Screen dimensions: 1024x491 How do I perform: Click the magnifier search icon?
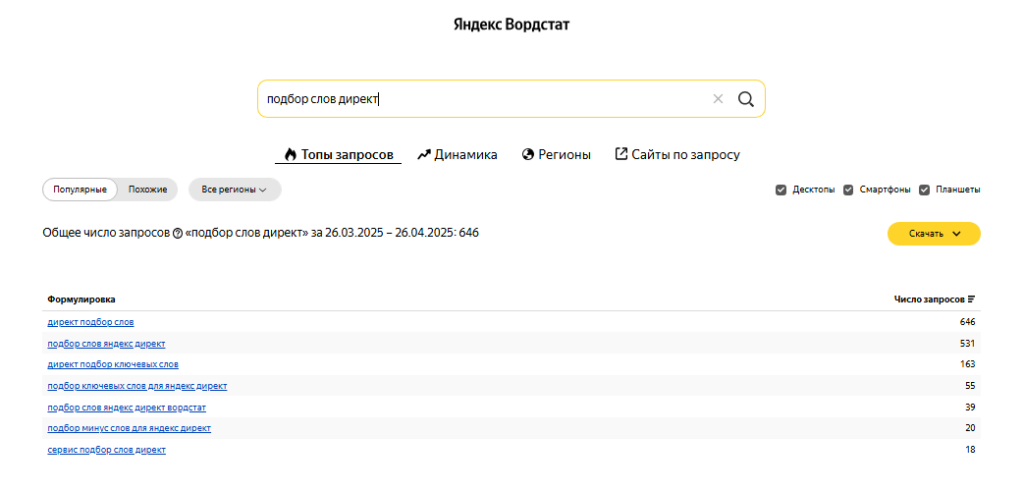coord(746,99)
